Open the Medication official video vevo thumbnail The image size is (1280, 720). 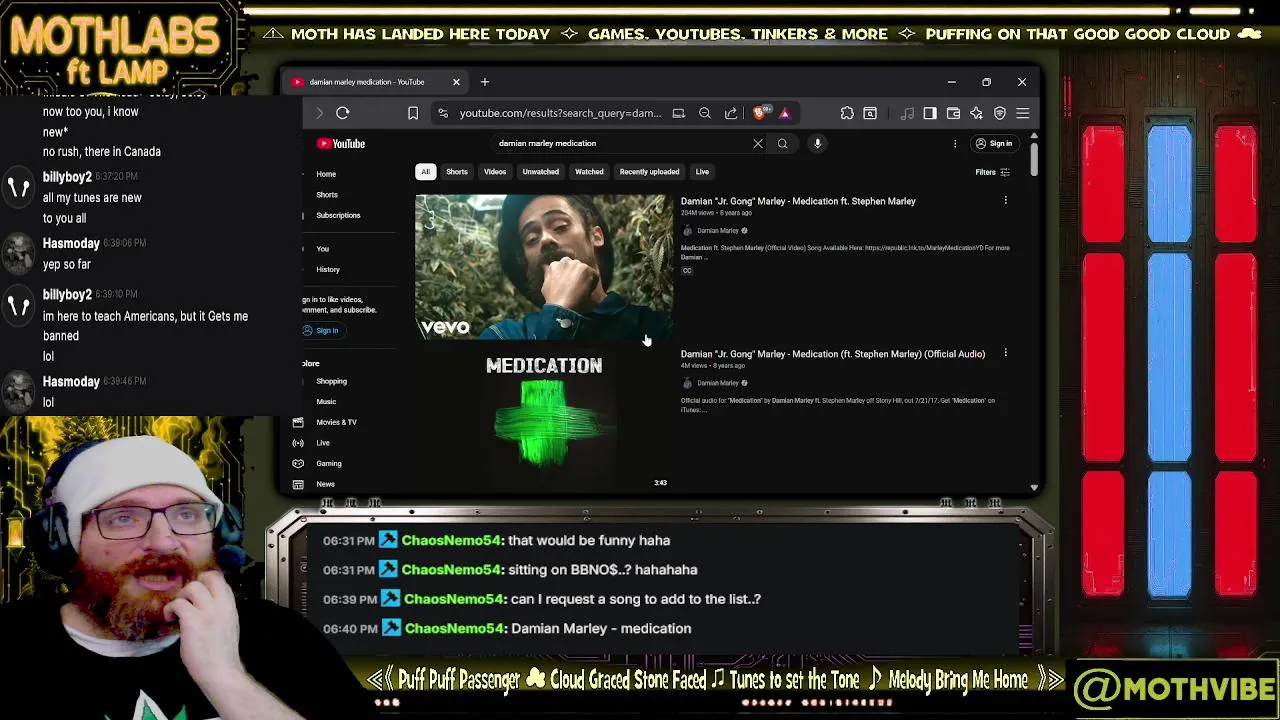[x=544, y=267]
